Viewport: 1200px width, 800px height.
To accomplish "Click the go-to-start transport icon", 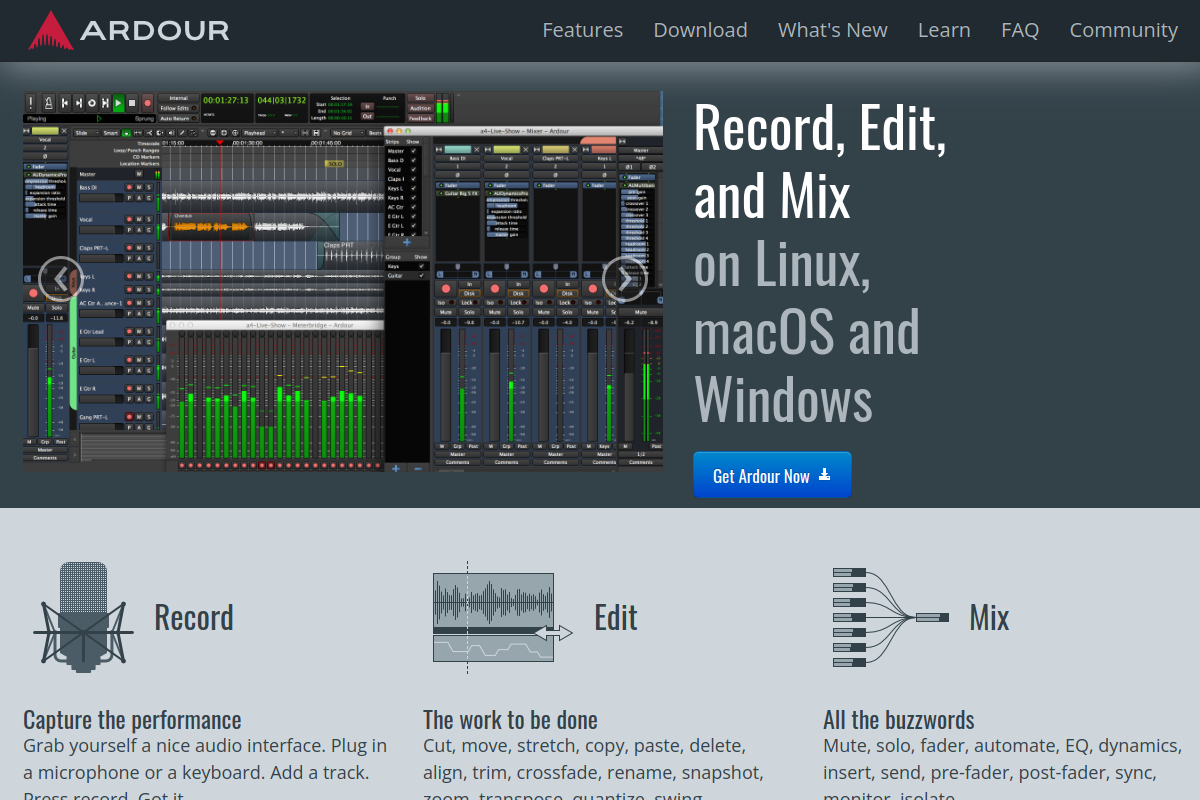I will pyautogui.click(x=65, y=103).
